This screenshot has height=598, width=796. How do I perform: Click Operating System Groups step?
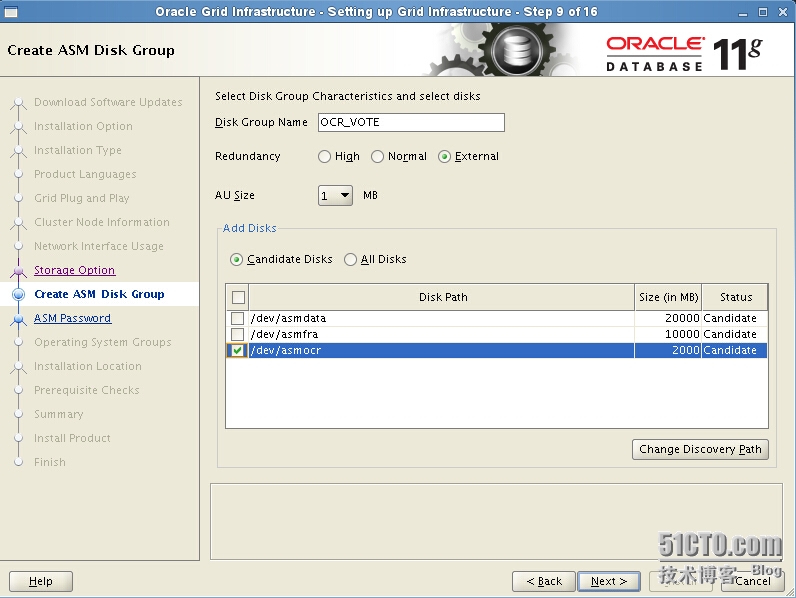pos(103,342)
